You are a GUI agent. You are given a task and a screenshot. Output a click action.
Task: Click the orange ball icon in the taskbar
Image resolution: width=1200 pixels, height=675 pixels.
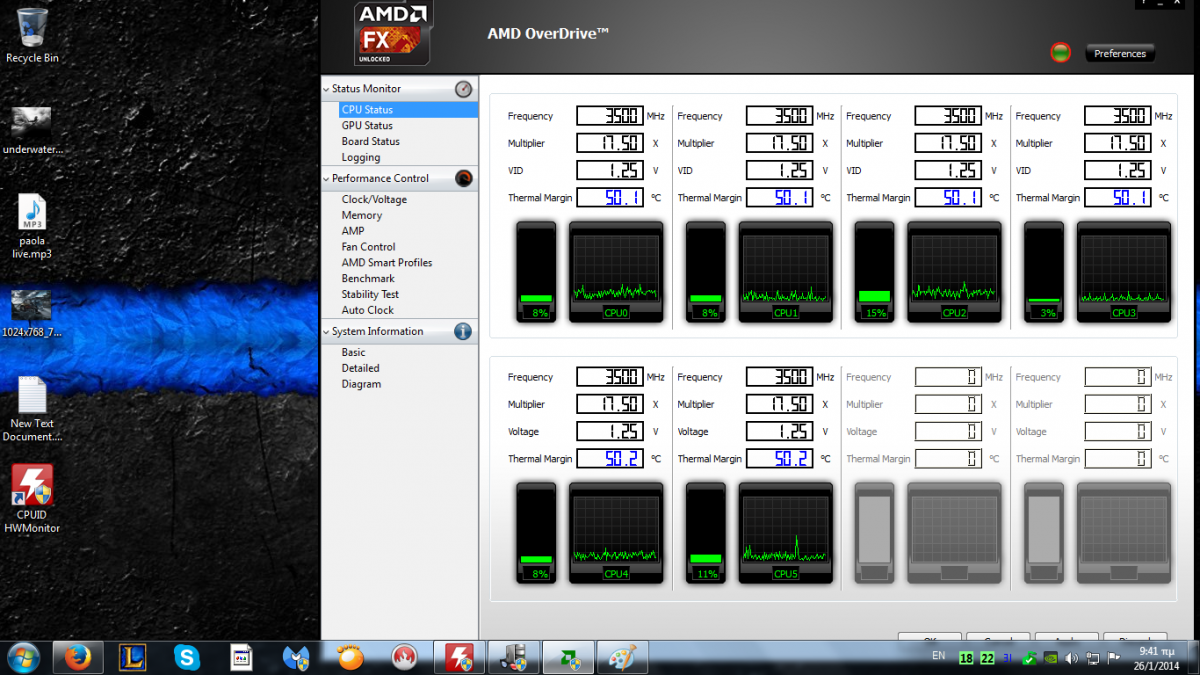(350, 657)
